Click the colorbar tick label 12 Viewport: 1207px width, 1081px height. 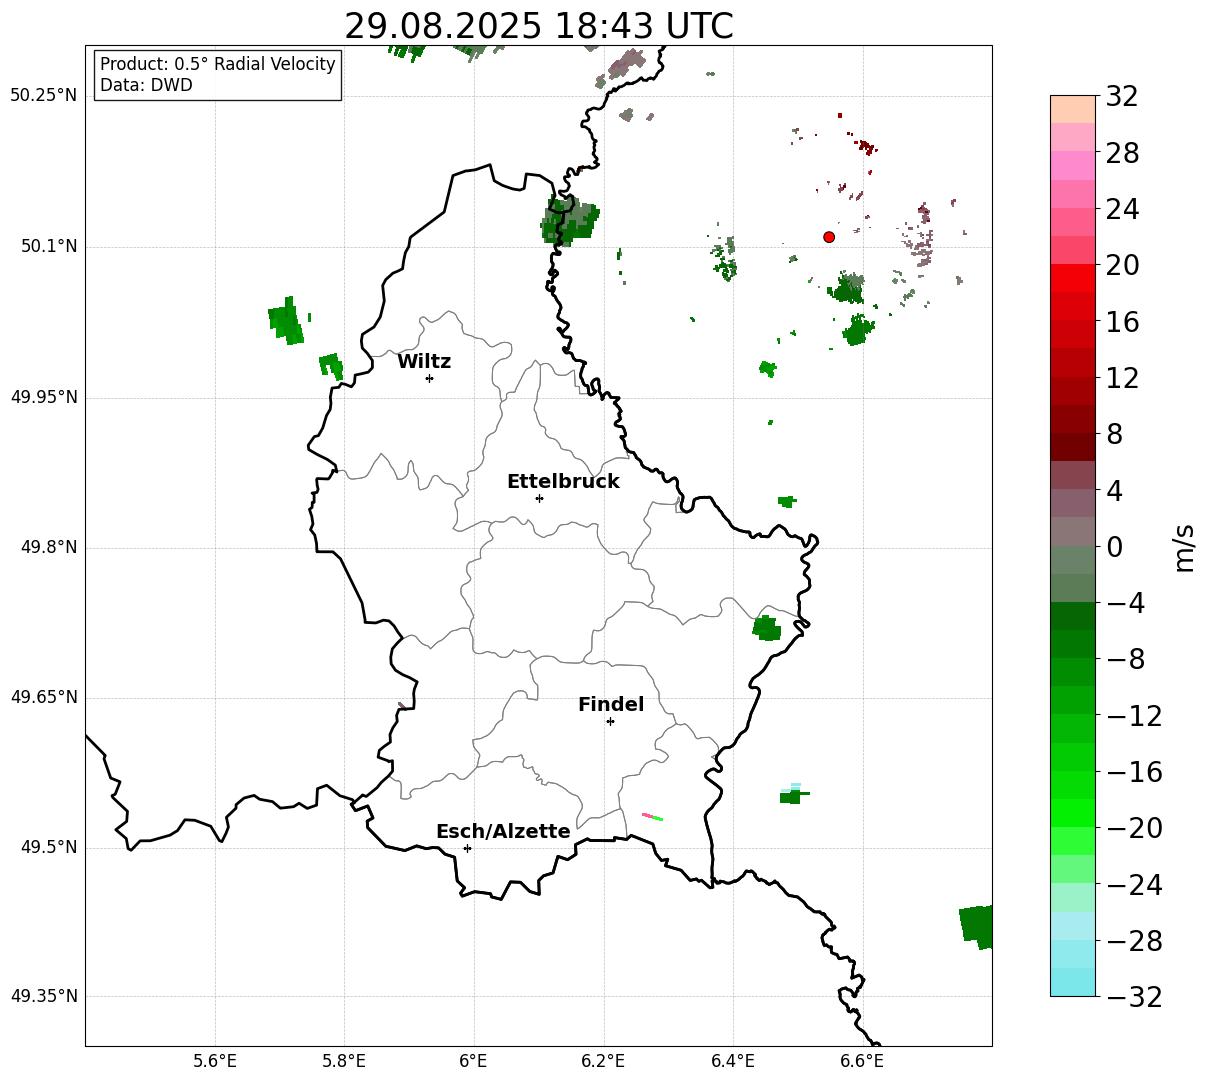tap(1122, 378)
